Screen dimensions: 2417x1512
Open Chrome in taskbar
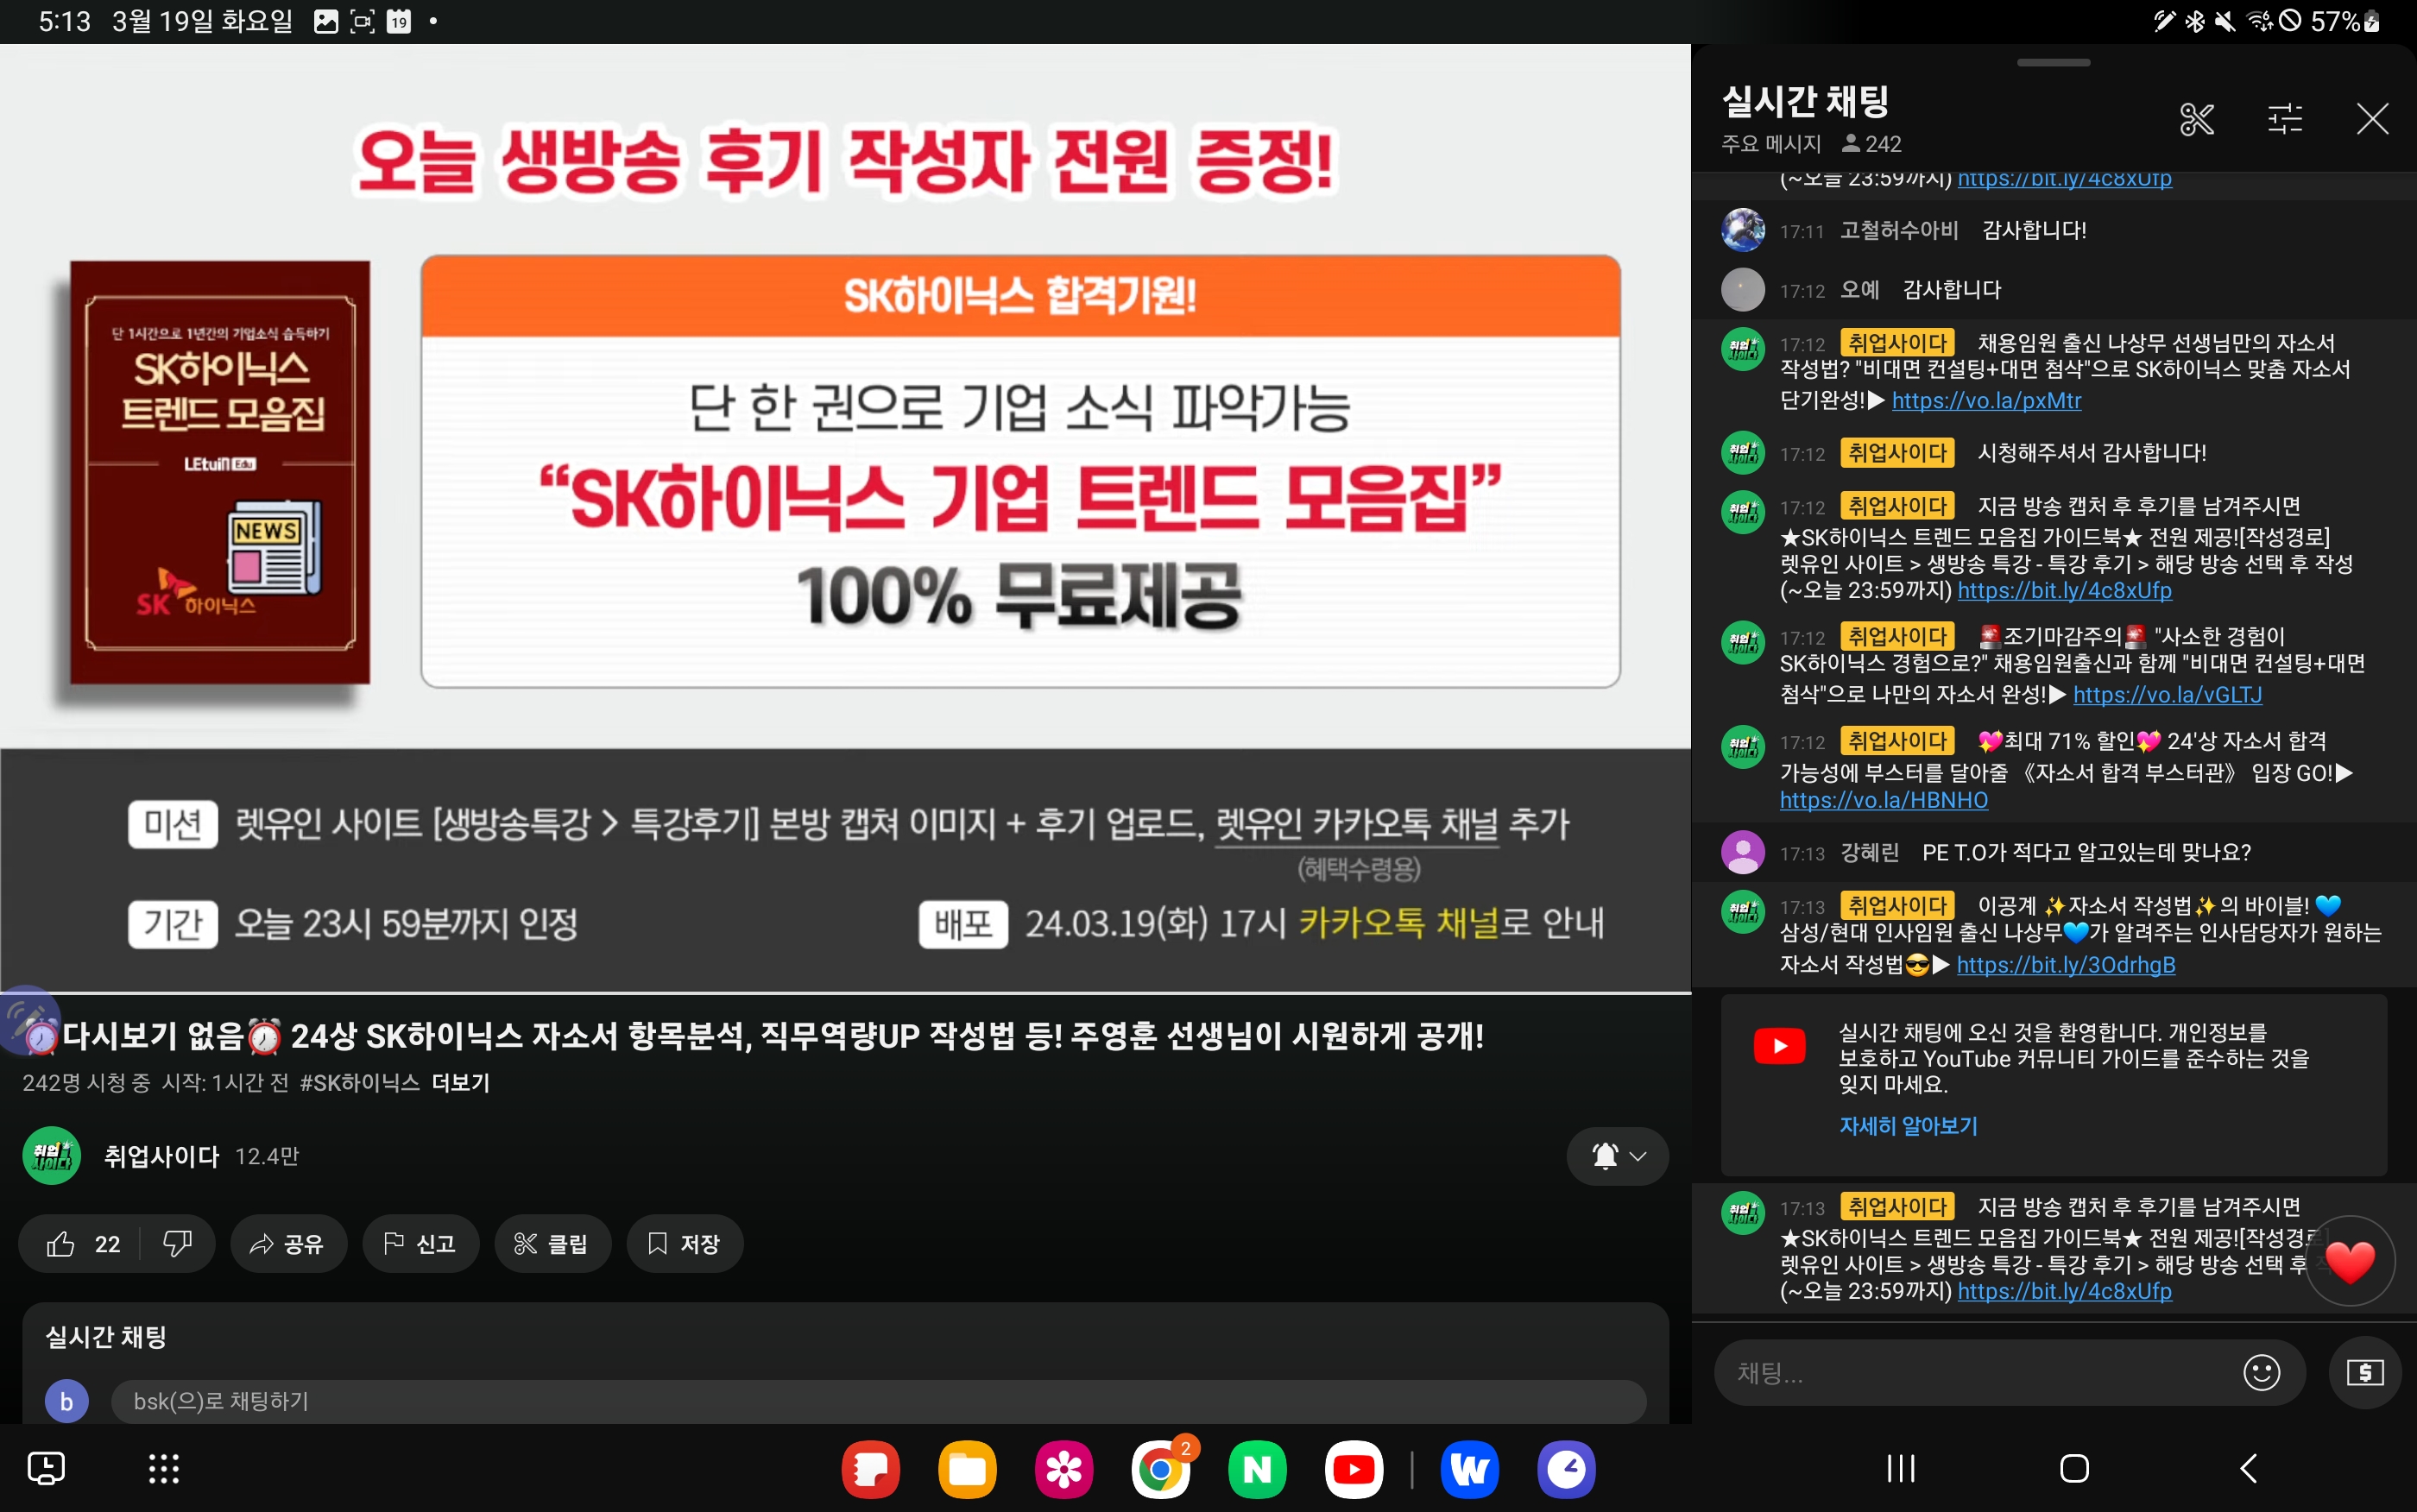pyautogui.click(x=1160, y=1469)
